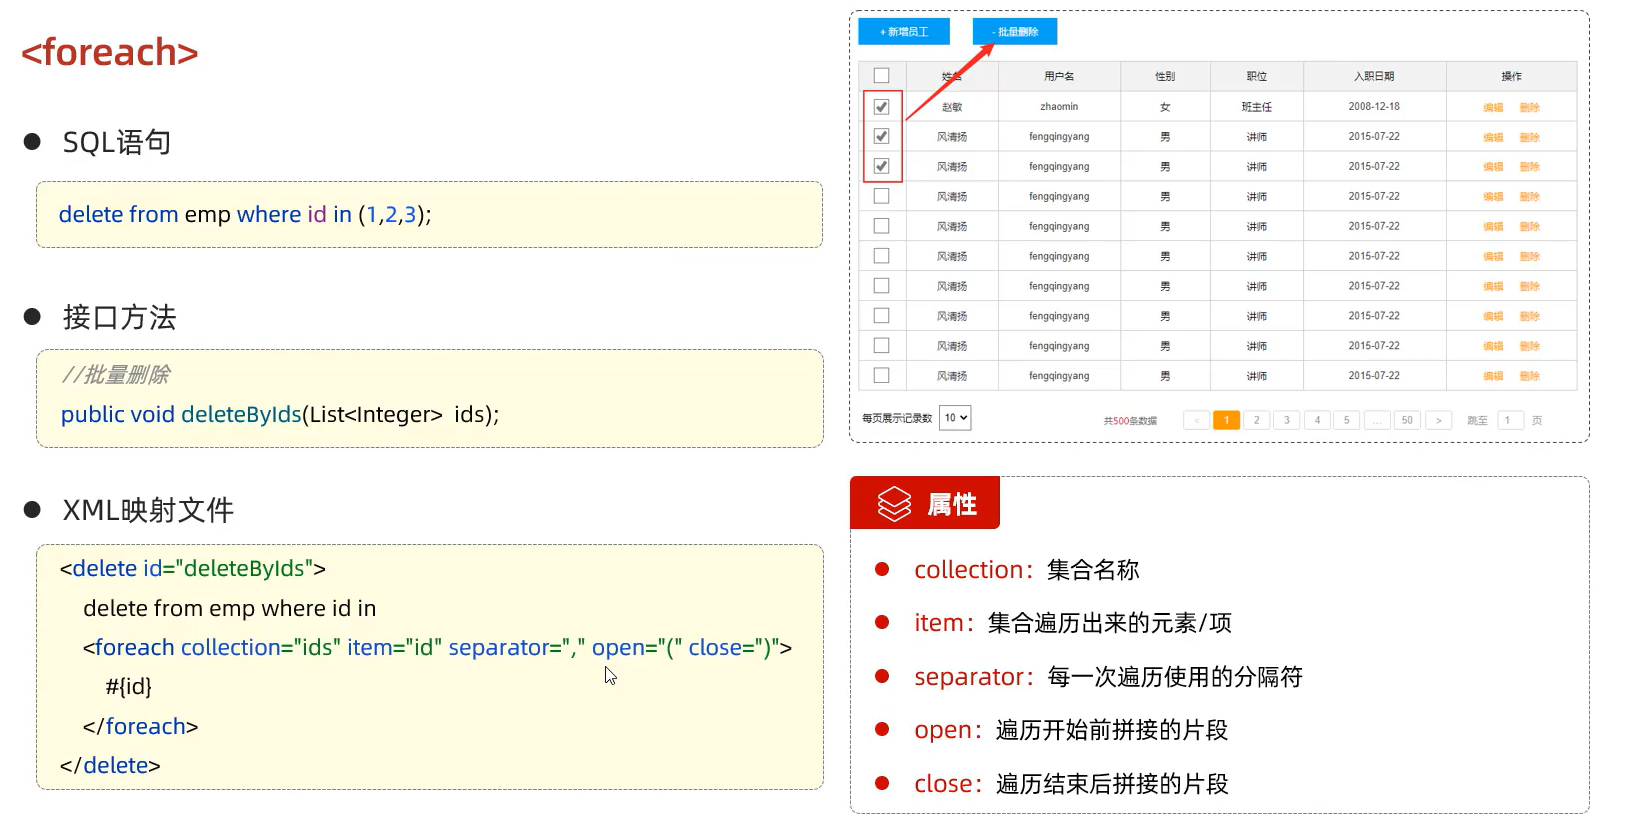1642x814 pixels.
Task: Click the 2008-12-18 date cell
Action: click(x=1374, y=106)
